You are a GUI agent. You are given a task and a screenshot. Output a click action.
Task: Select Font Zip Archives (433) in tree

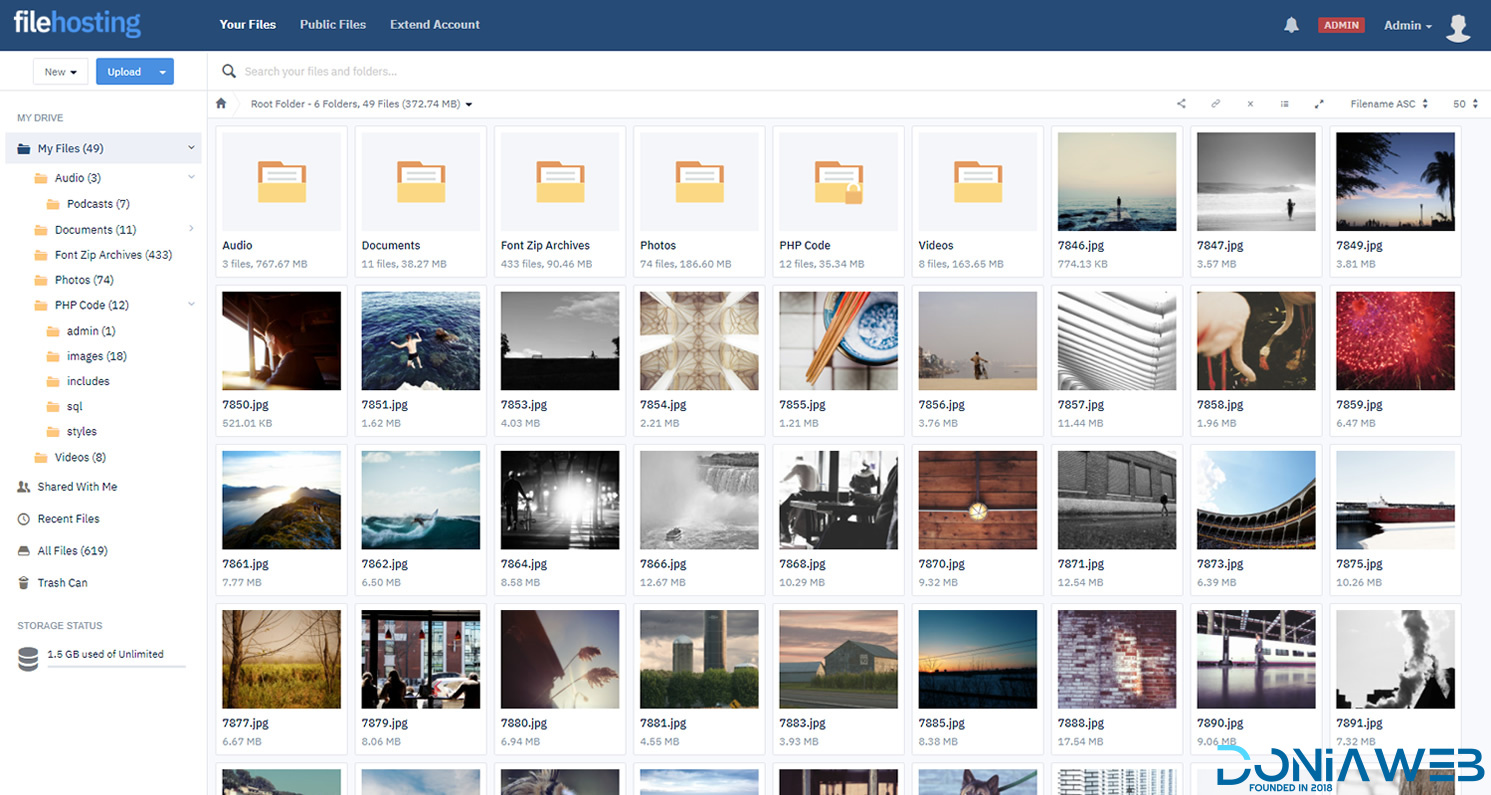point(113,255)
